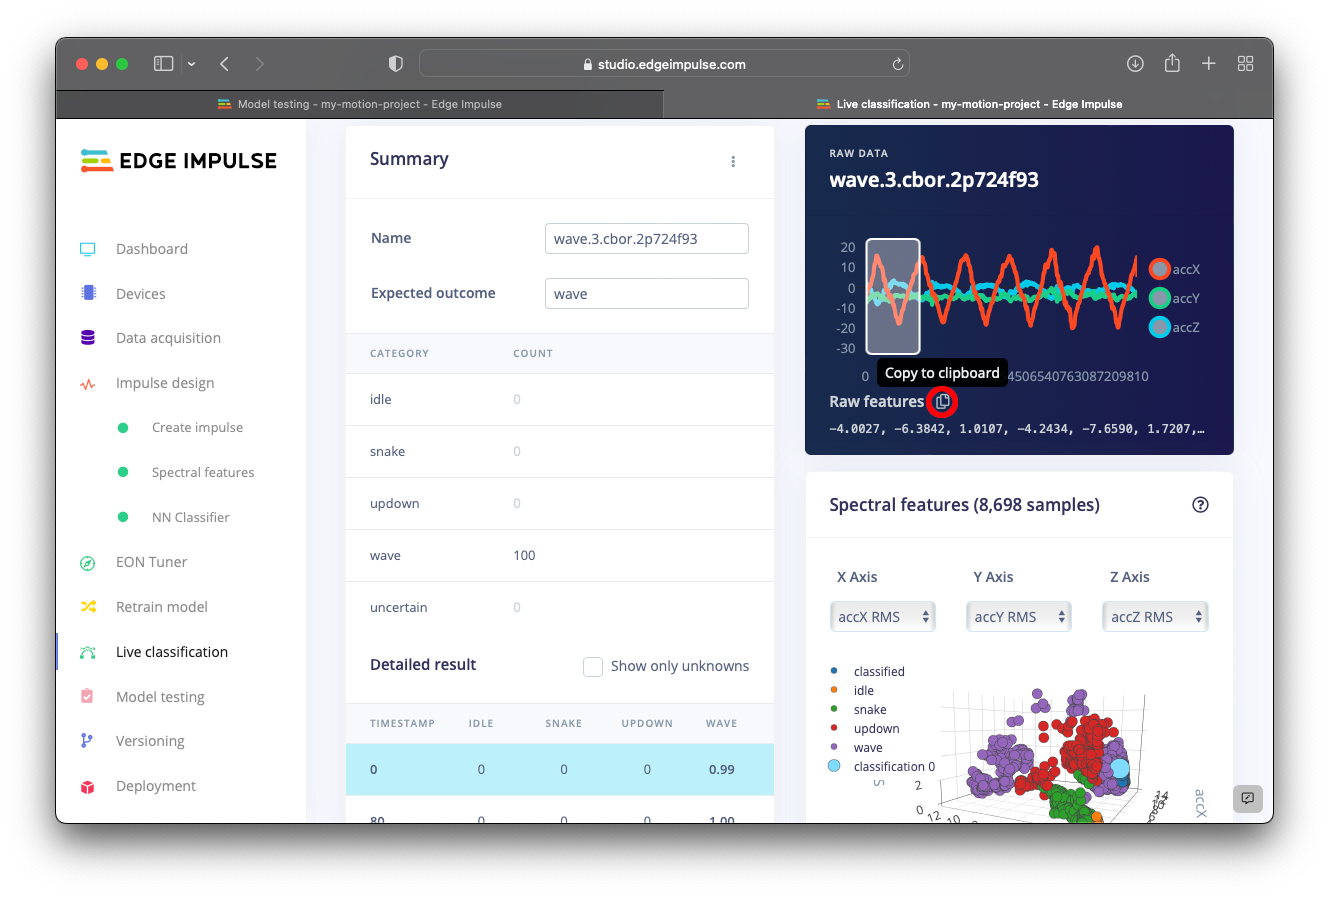The height and width of the screenshot is (897, 1329).
Task: Show Safari tab overview
Action: click(1245, 64)
